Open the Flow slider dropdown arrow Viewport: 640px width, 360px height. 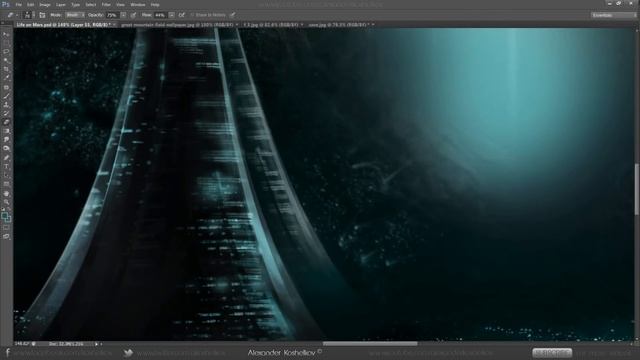pyautogui.click(x=171, y=15)
